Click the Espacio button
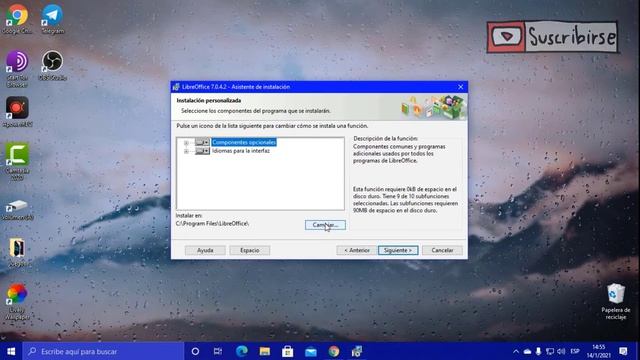Image resolution: width=640 pixels, height=360 pixels. click(249, 250)
